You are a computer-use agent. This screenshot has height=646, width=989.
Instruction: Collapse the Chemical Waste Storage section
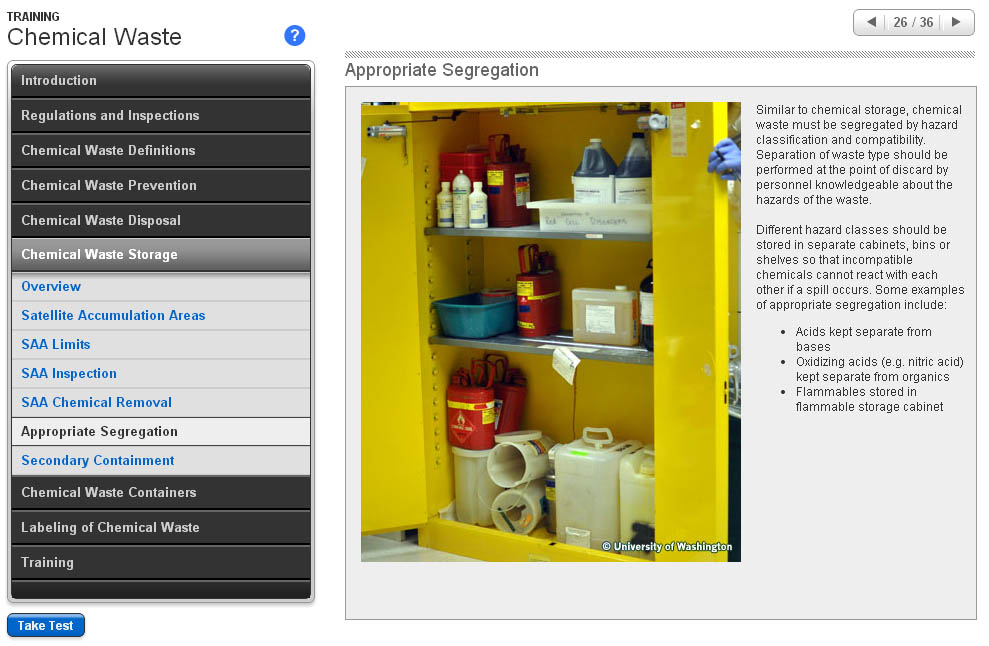pos(160,255)
